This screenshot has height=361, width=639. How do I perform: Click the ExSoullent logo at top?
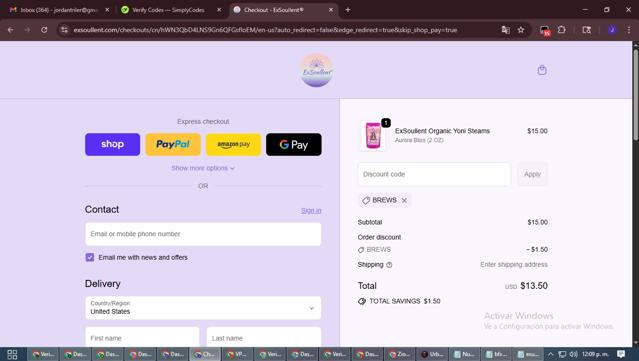coord(317,70)
